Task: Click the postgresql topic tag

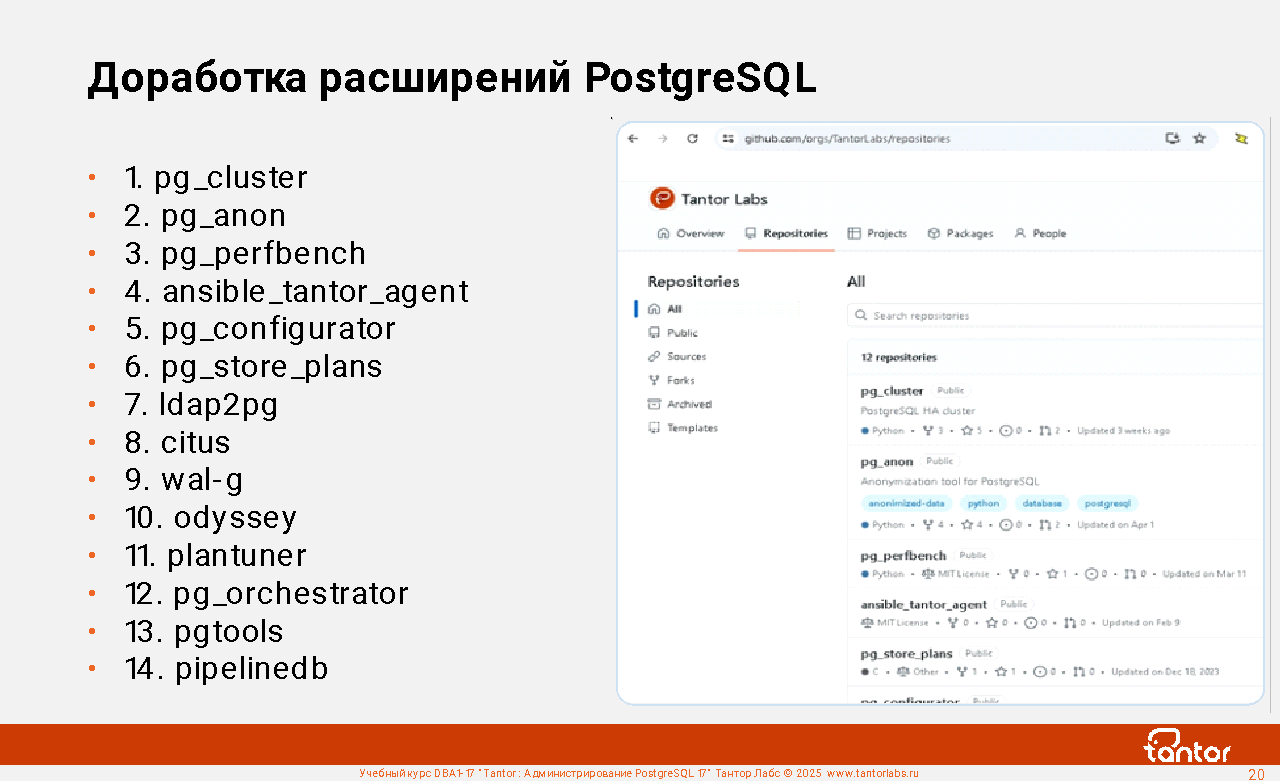Action: [x=1107, y=504]
